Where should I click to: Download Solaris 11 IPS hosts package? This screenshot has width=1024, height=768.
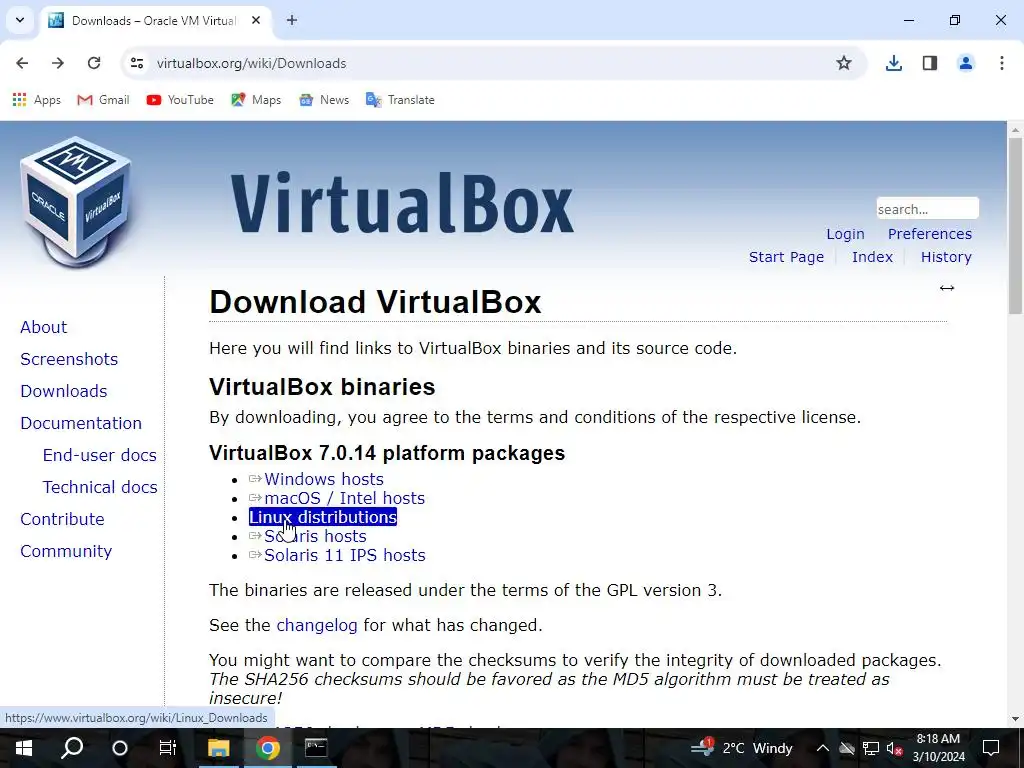(345, 555)
